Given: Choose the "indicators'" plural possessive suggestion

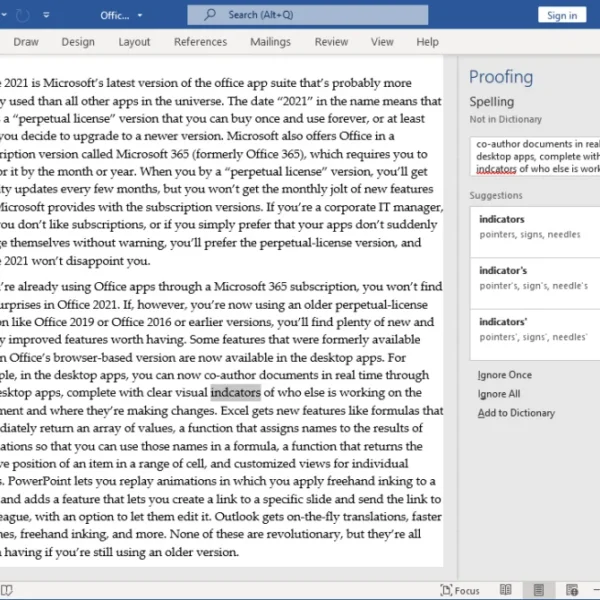Looking at the screenshot, I should tap(535, 334).
